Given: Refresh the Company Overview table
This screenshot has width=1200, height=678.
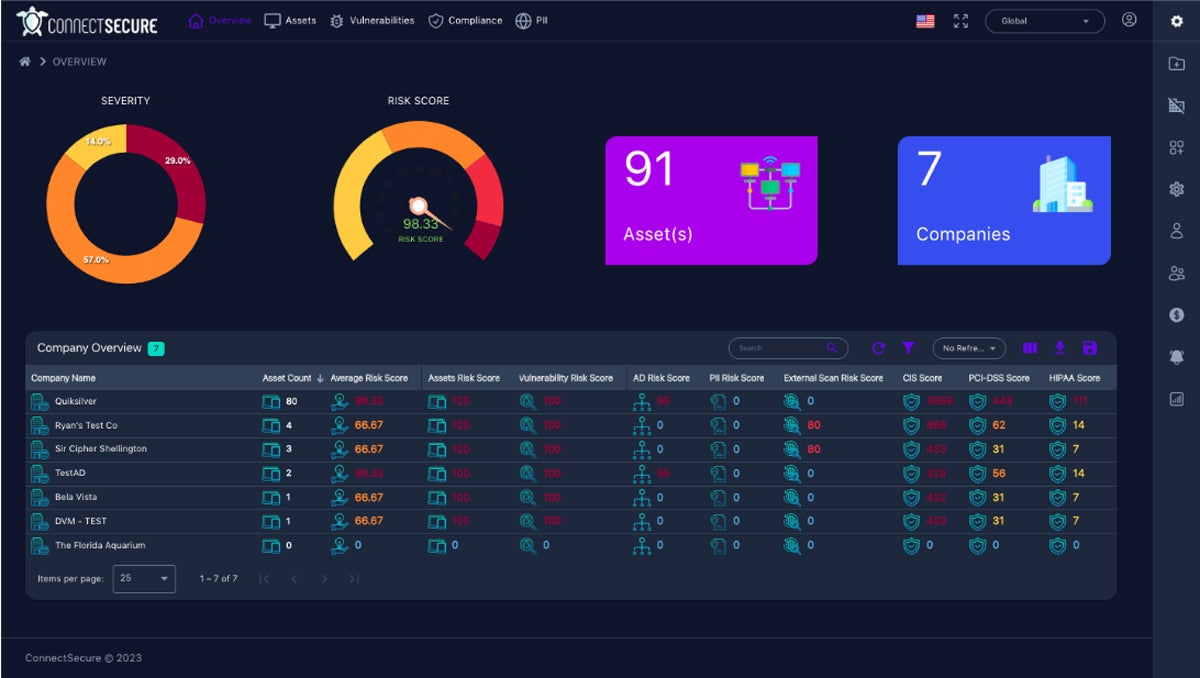Looking at the screenshot, I should click(878, 348).
